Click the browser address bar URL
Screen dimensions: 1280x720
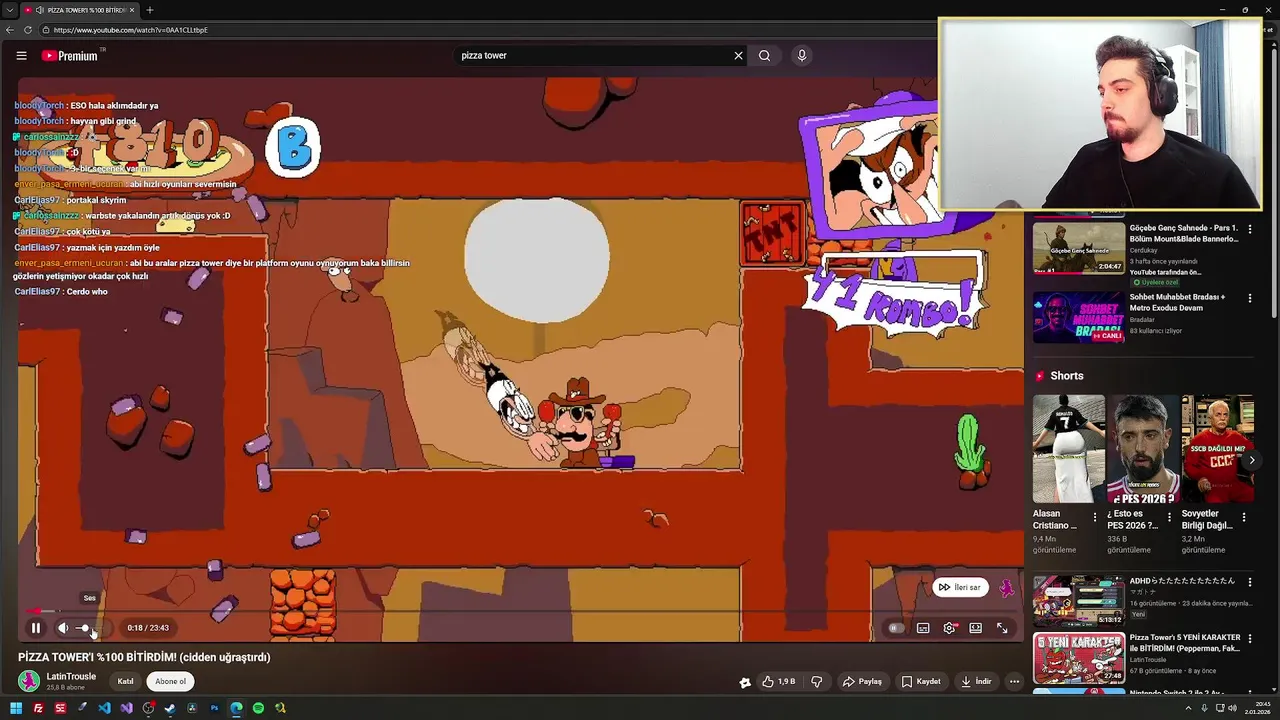130,30
